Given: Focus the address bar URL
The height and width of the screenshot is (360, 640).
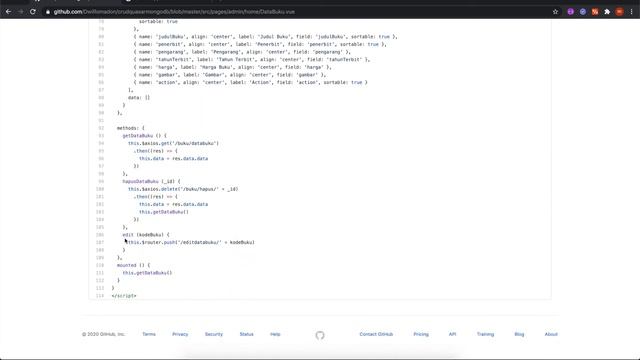Looking at the screenshot, I should (x=174, y=12).
